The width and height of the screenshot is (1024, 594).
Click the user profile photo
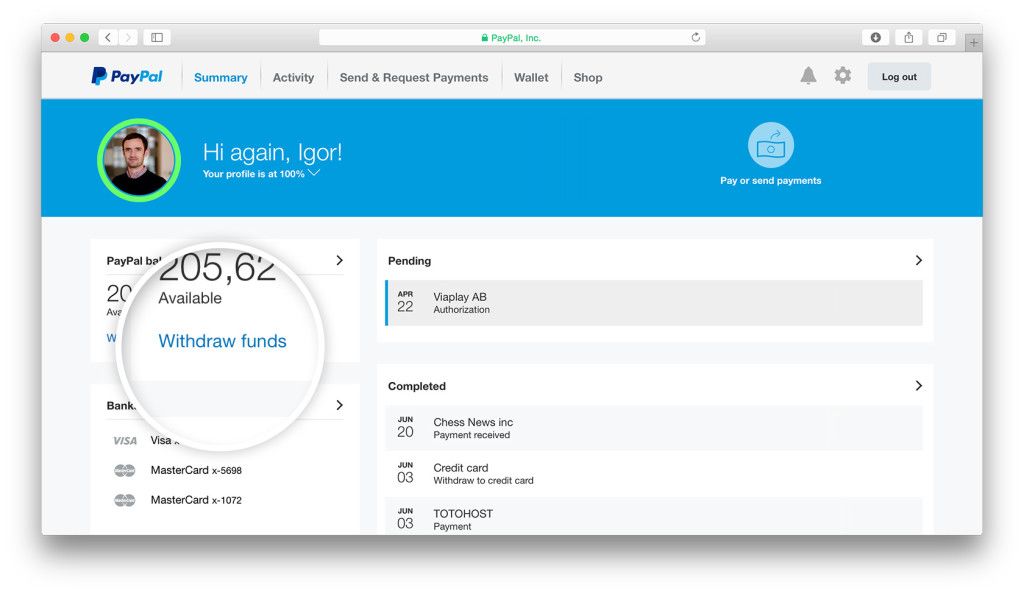139,160
